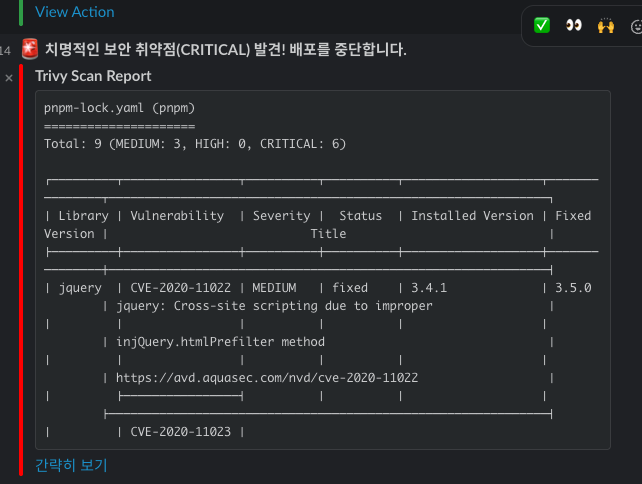Click the Title column header
Screen dimensions: 642x484
click(328, 234)
